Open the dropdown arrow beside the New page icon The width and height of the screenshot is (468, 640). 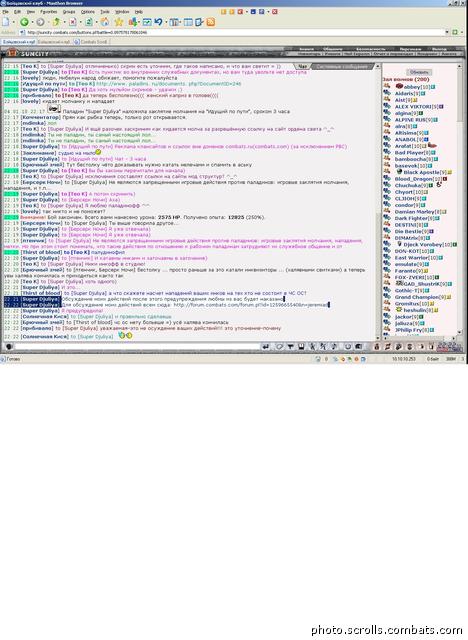coord(13,22)
